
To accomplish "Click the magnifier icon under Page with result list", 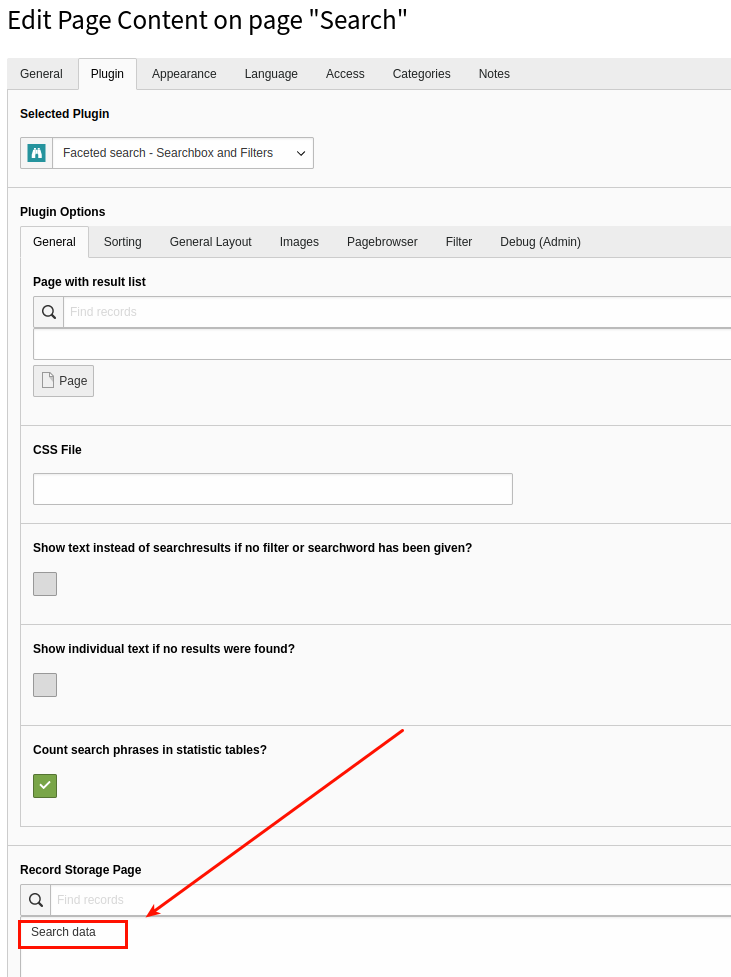I will click(x=47, y=311).
